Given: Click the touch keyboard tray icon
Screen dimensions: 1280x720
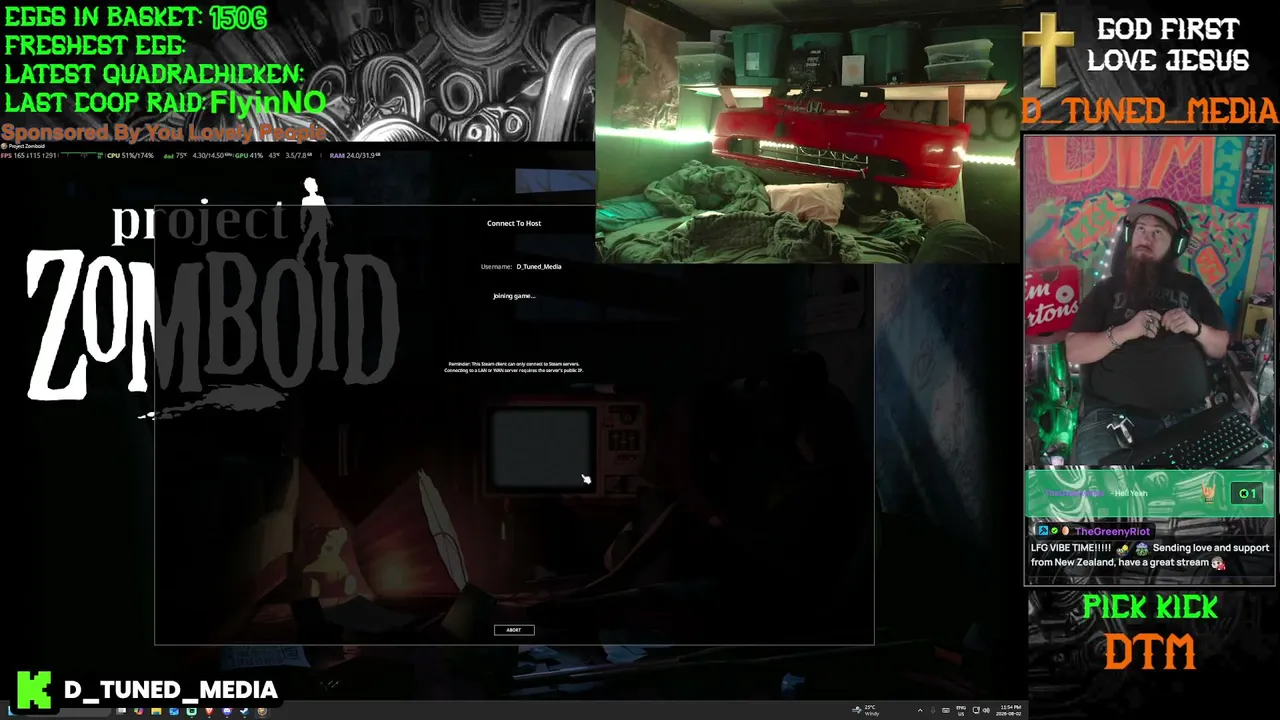Looking at the screenshot, I should (x=946, y=711).
